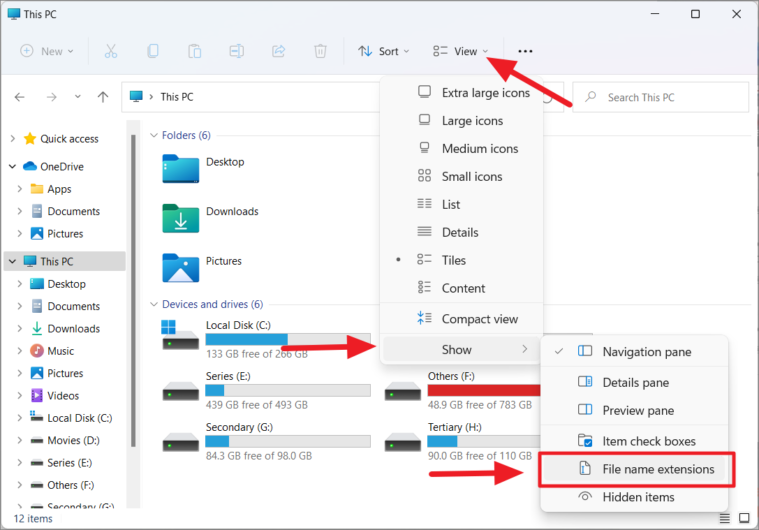Collapse the Folders (6) group

coord(153,135)
